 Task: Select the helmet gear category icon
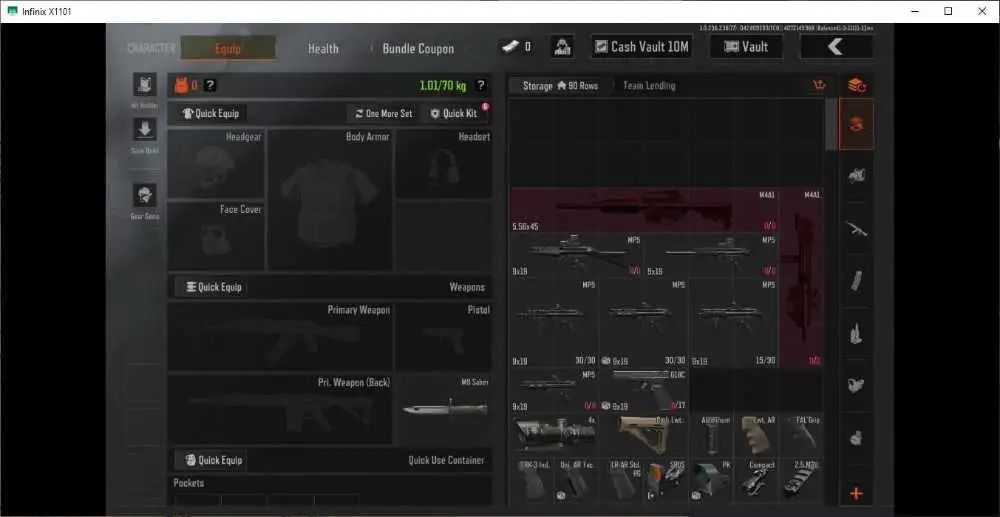pyautogui.click(x=857, y=175)
